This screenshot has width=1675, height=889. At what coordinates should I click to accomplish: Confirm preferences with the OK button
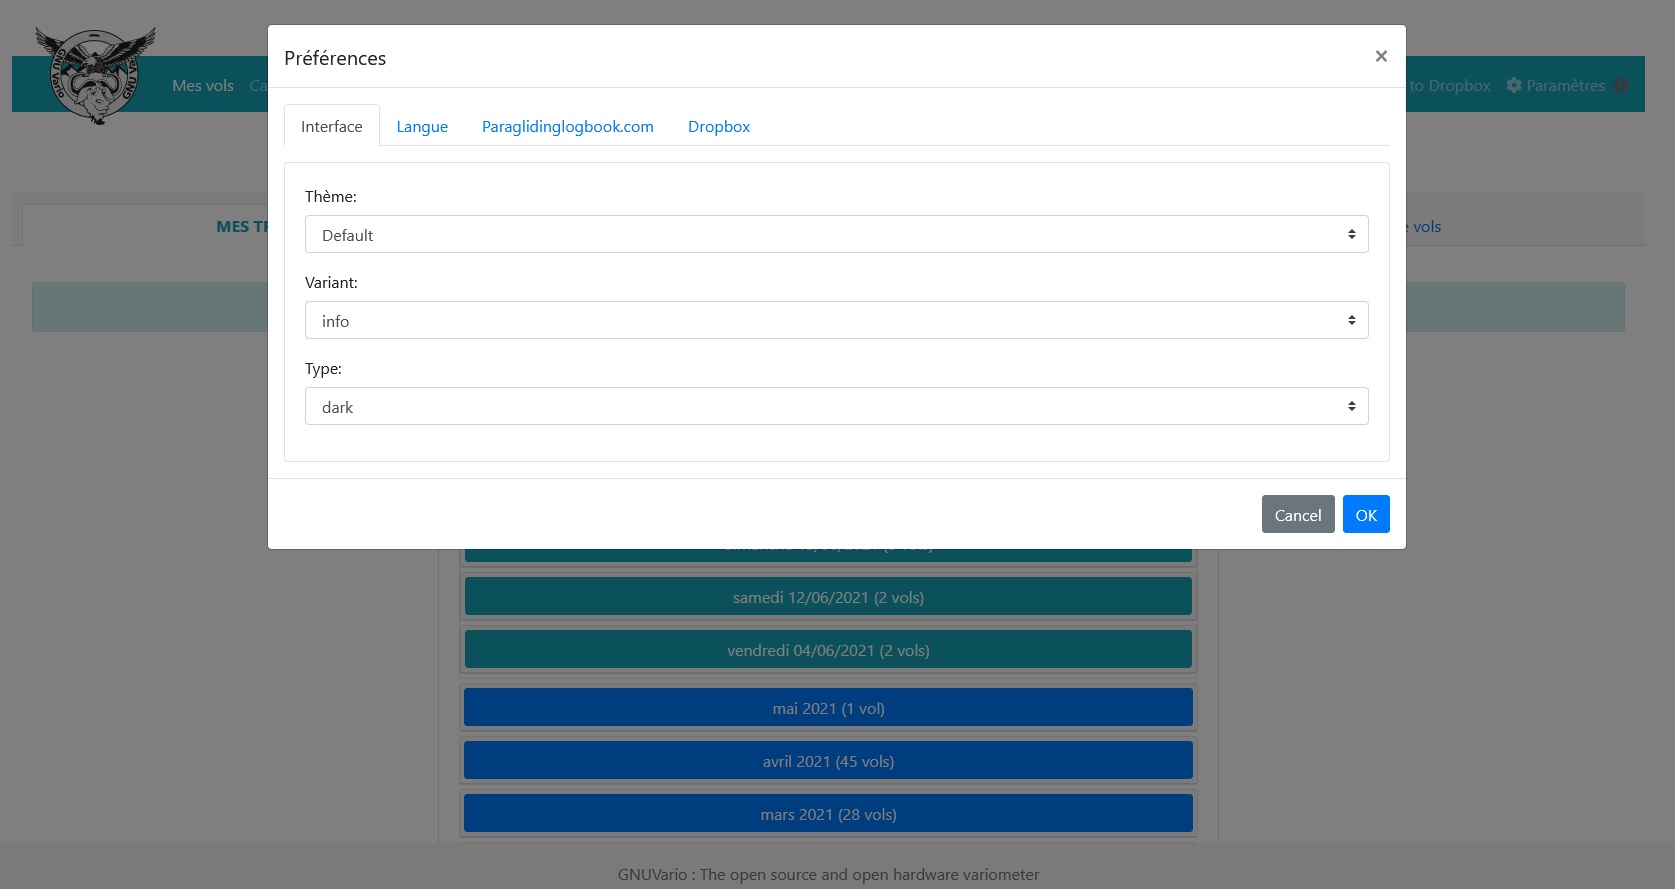coord(1366,514)
